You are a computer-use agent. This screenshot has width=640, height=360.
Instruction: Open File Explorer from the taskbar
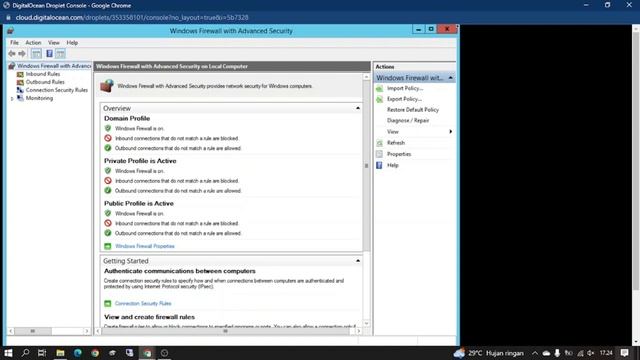pos(60,353)
